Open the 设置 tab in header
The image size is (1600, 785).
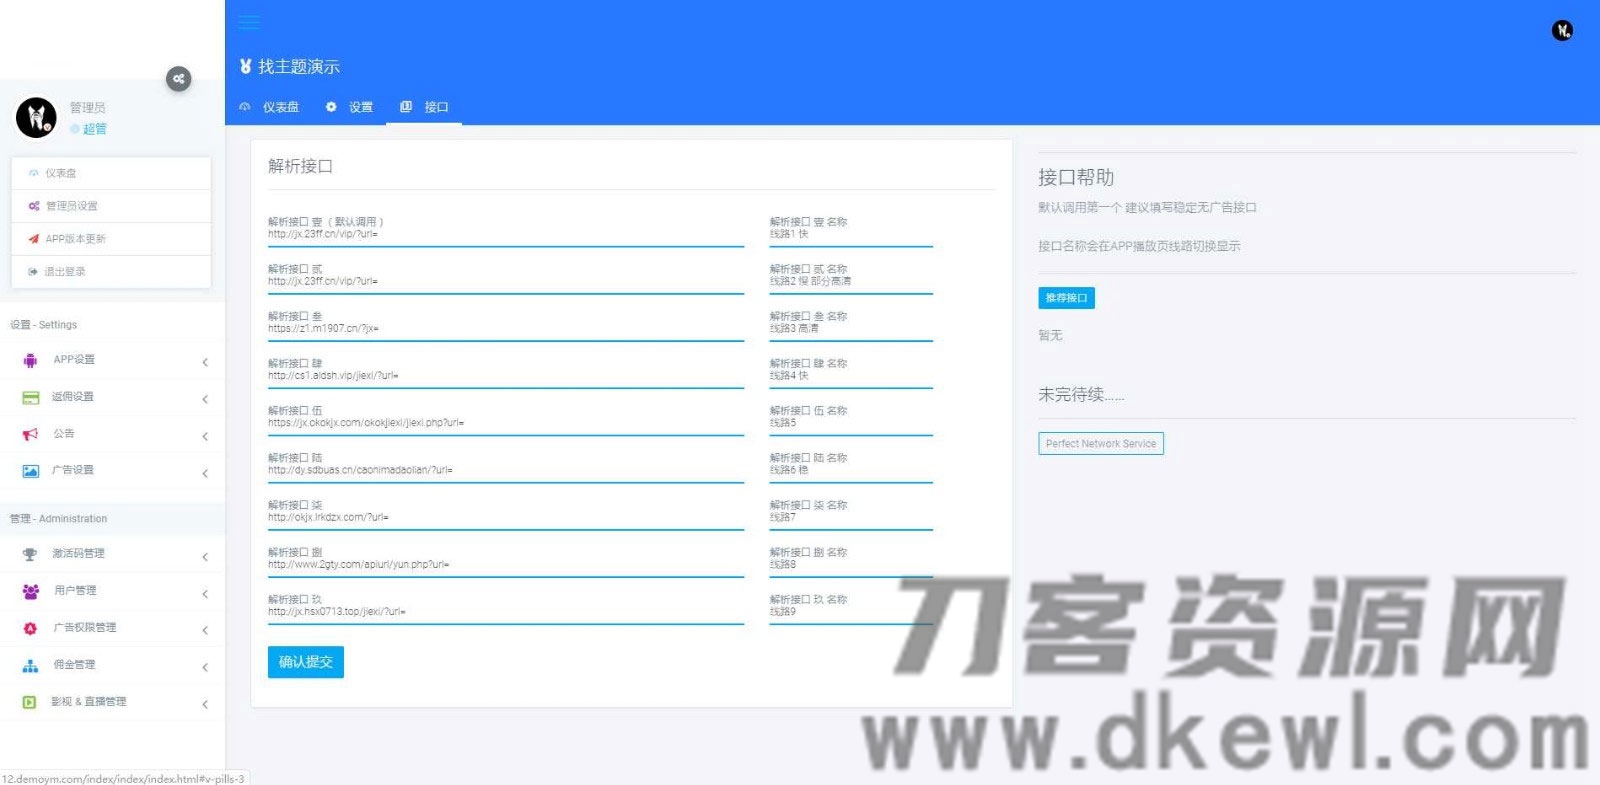[x=350, y=107]
